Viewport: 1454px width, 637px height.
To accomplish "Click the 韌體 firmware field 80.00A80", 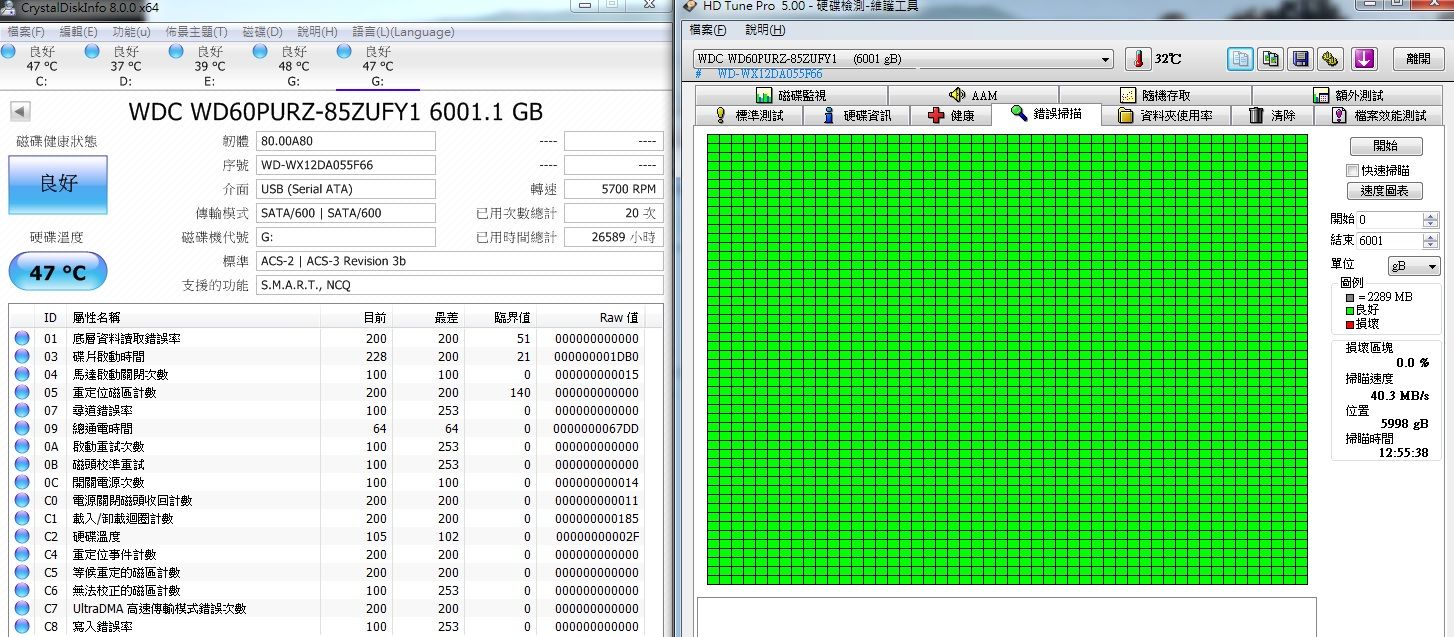I will pyautogui.click(x=346, y=141).
